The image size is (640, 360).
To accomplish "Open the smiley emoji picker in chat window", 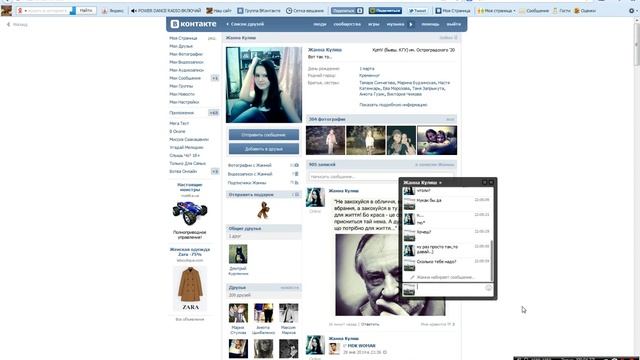I will (488, 288).
